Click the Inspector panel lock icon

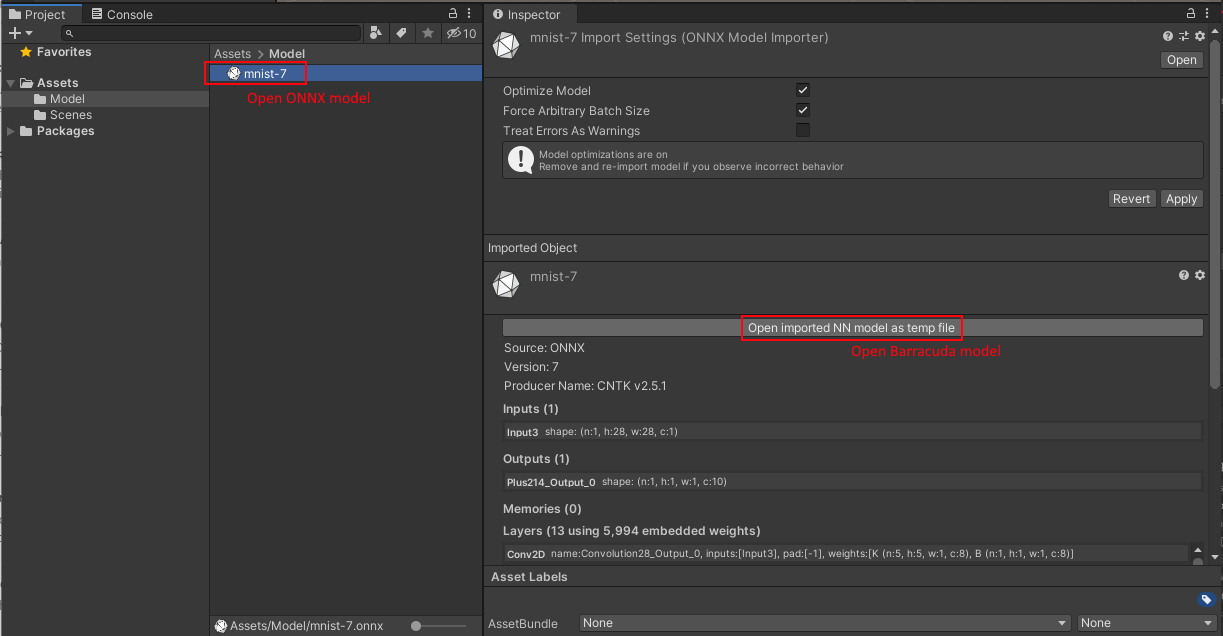1190,14
